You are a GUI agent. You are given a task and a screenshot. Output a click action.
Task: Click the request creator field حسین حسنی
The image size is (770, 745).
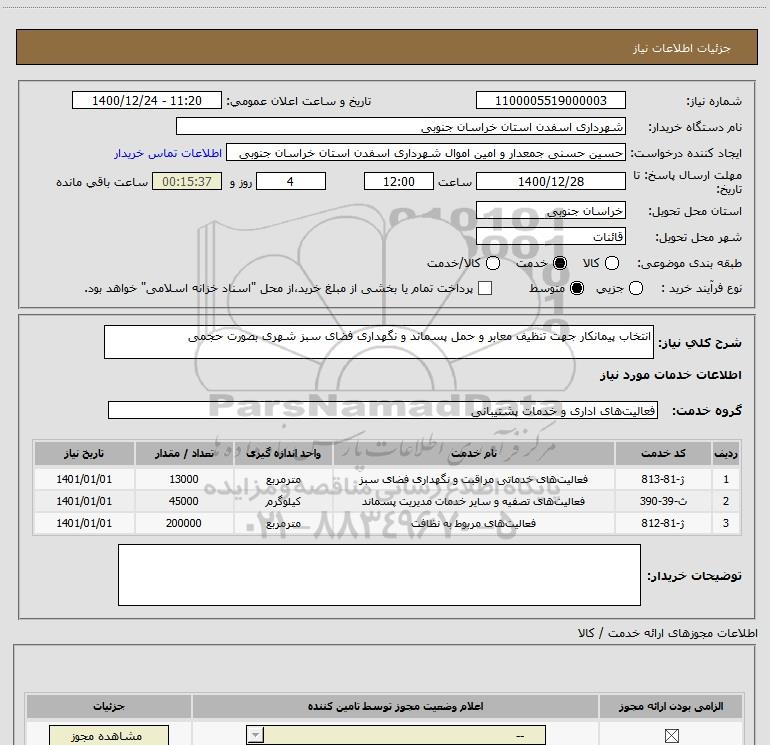(x=426, y=153)
